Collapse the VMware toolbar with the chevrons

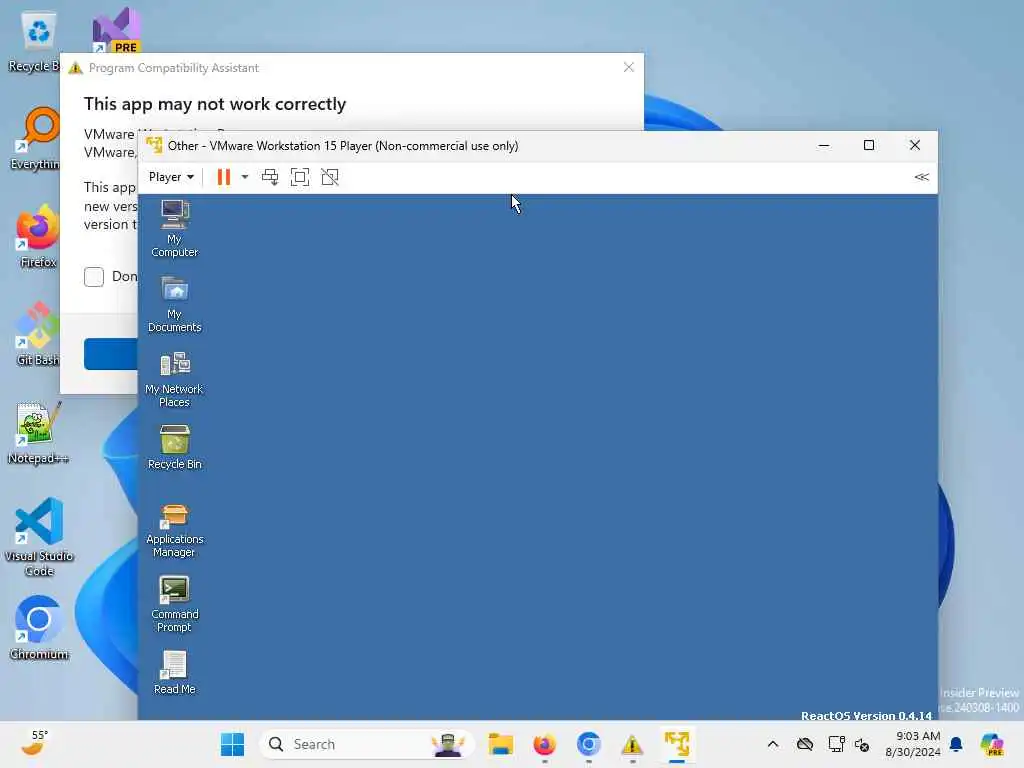(x=921, y=177)
